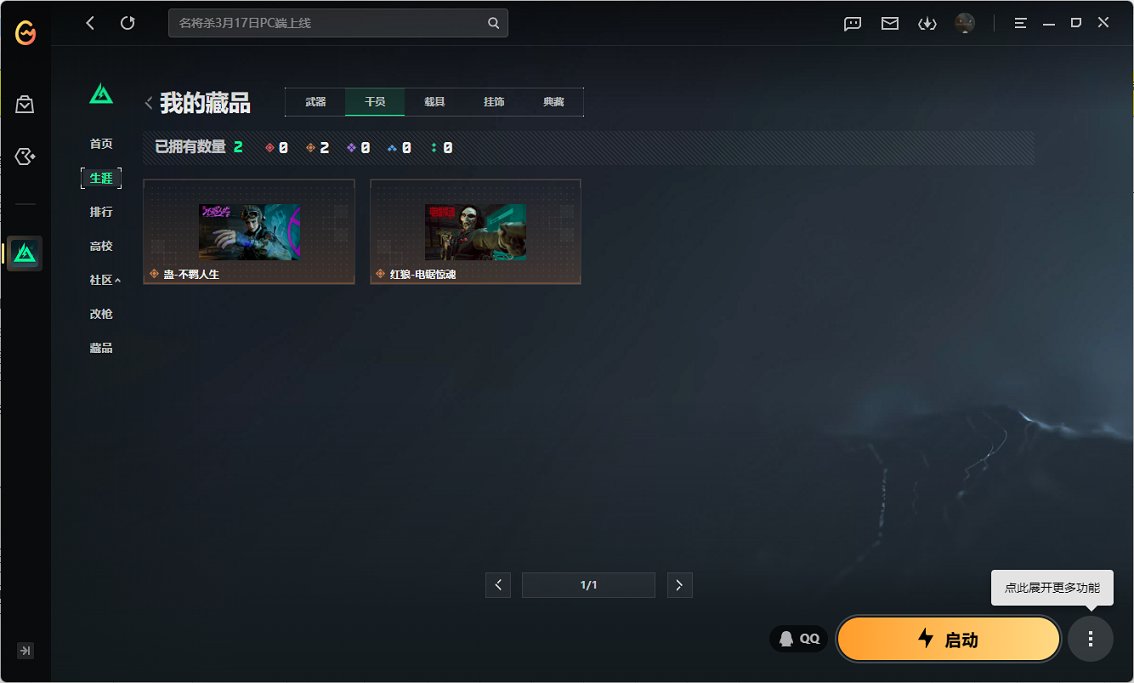Open the mail inbox icon
Viewport: 1134px width, 683px height.
[889, 23]
